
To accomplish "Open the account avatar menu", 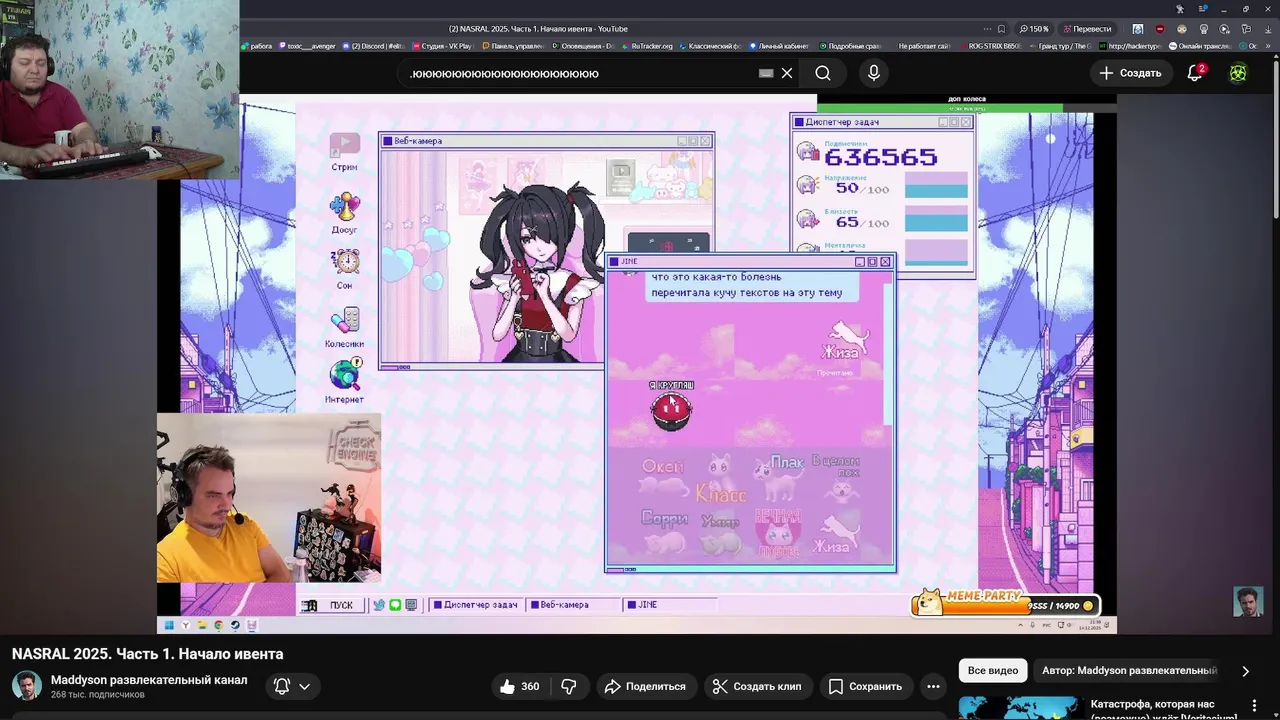I will [x=1238, y=73].
